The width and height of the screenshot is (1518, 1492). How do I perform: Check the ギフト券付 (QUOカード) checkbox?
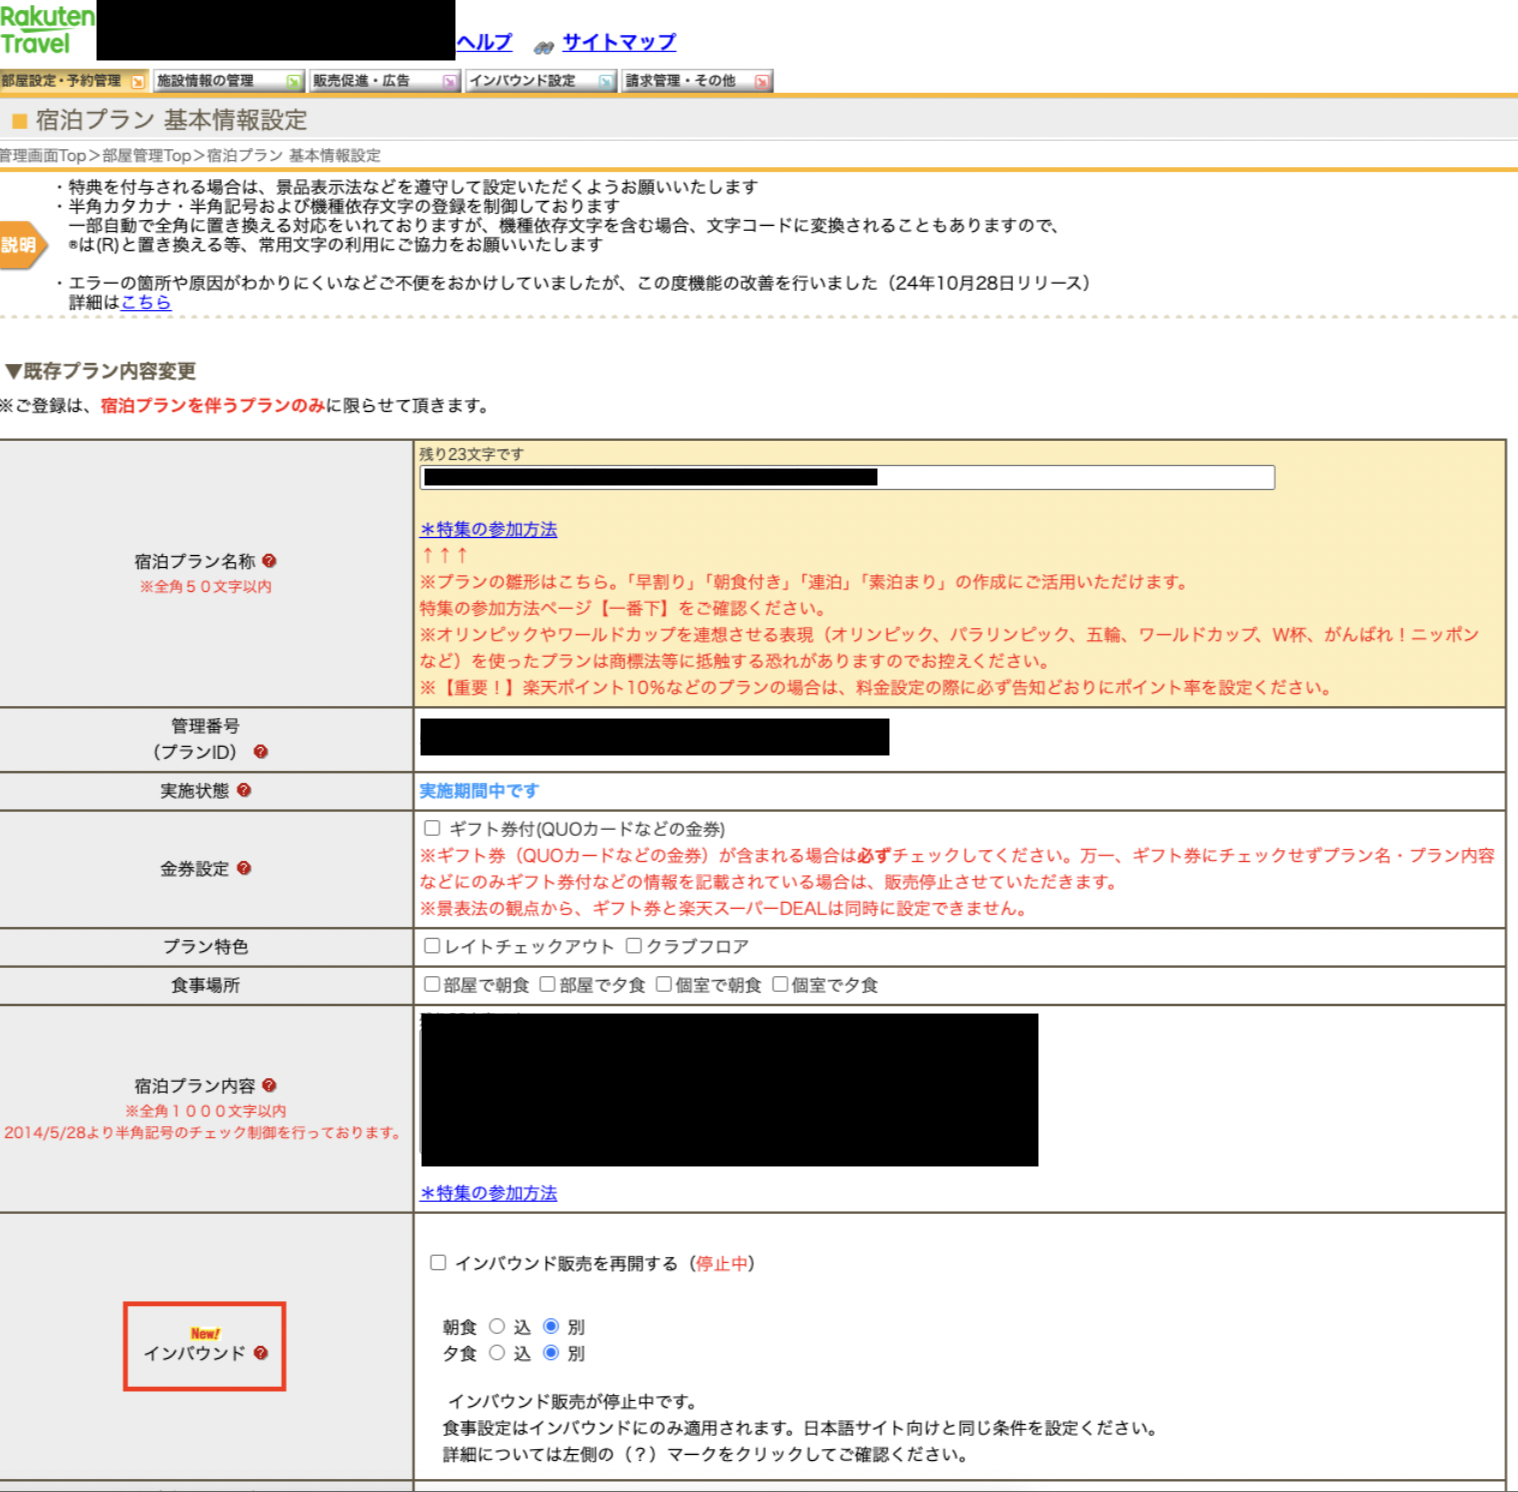click(432, 828)
